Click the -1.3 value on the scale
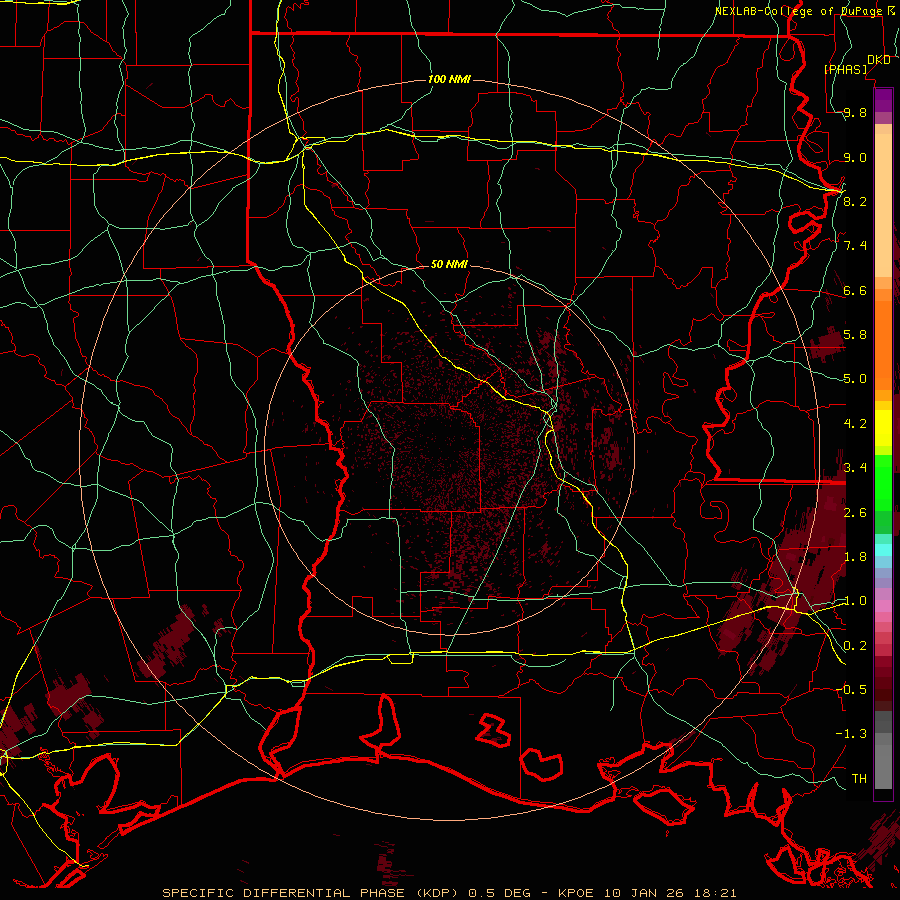This screenshot has height=900, width=900. [x=852, y=734]
